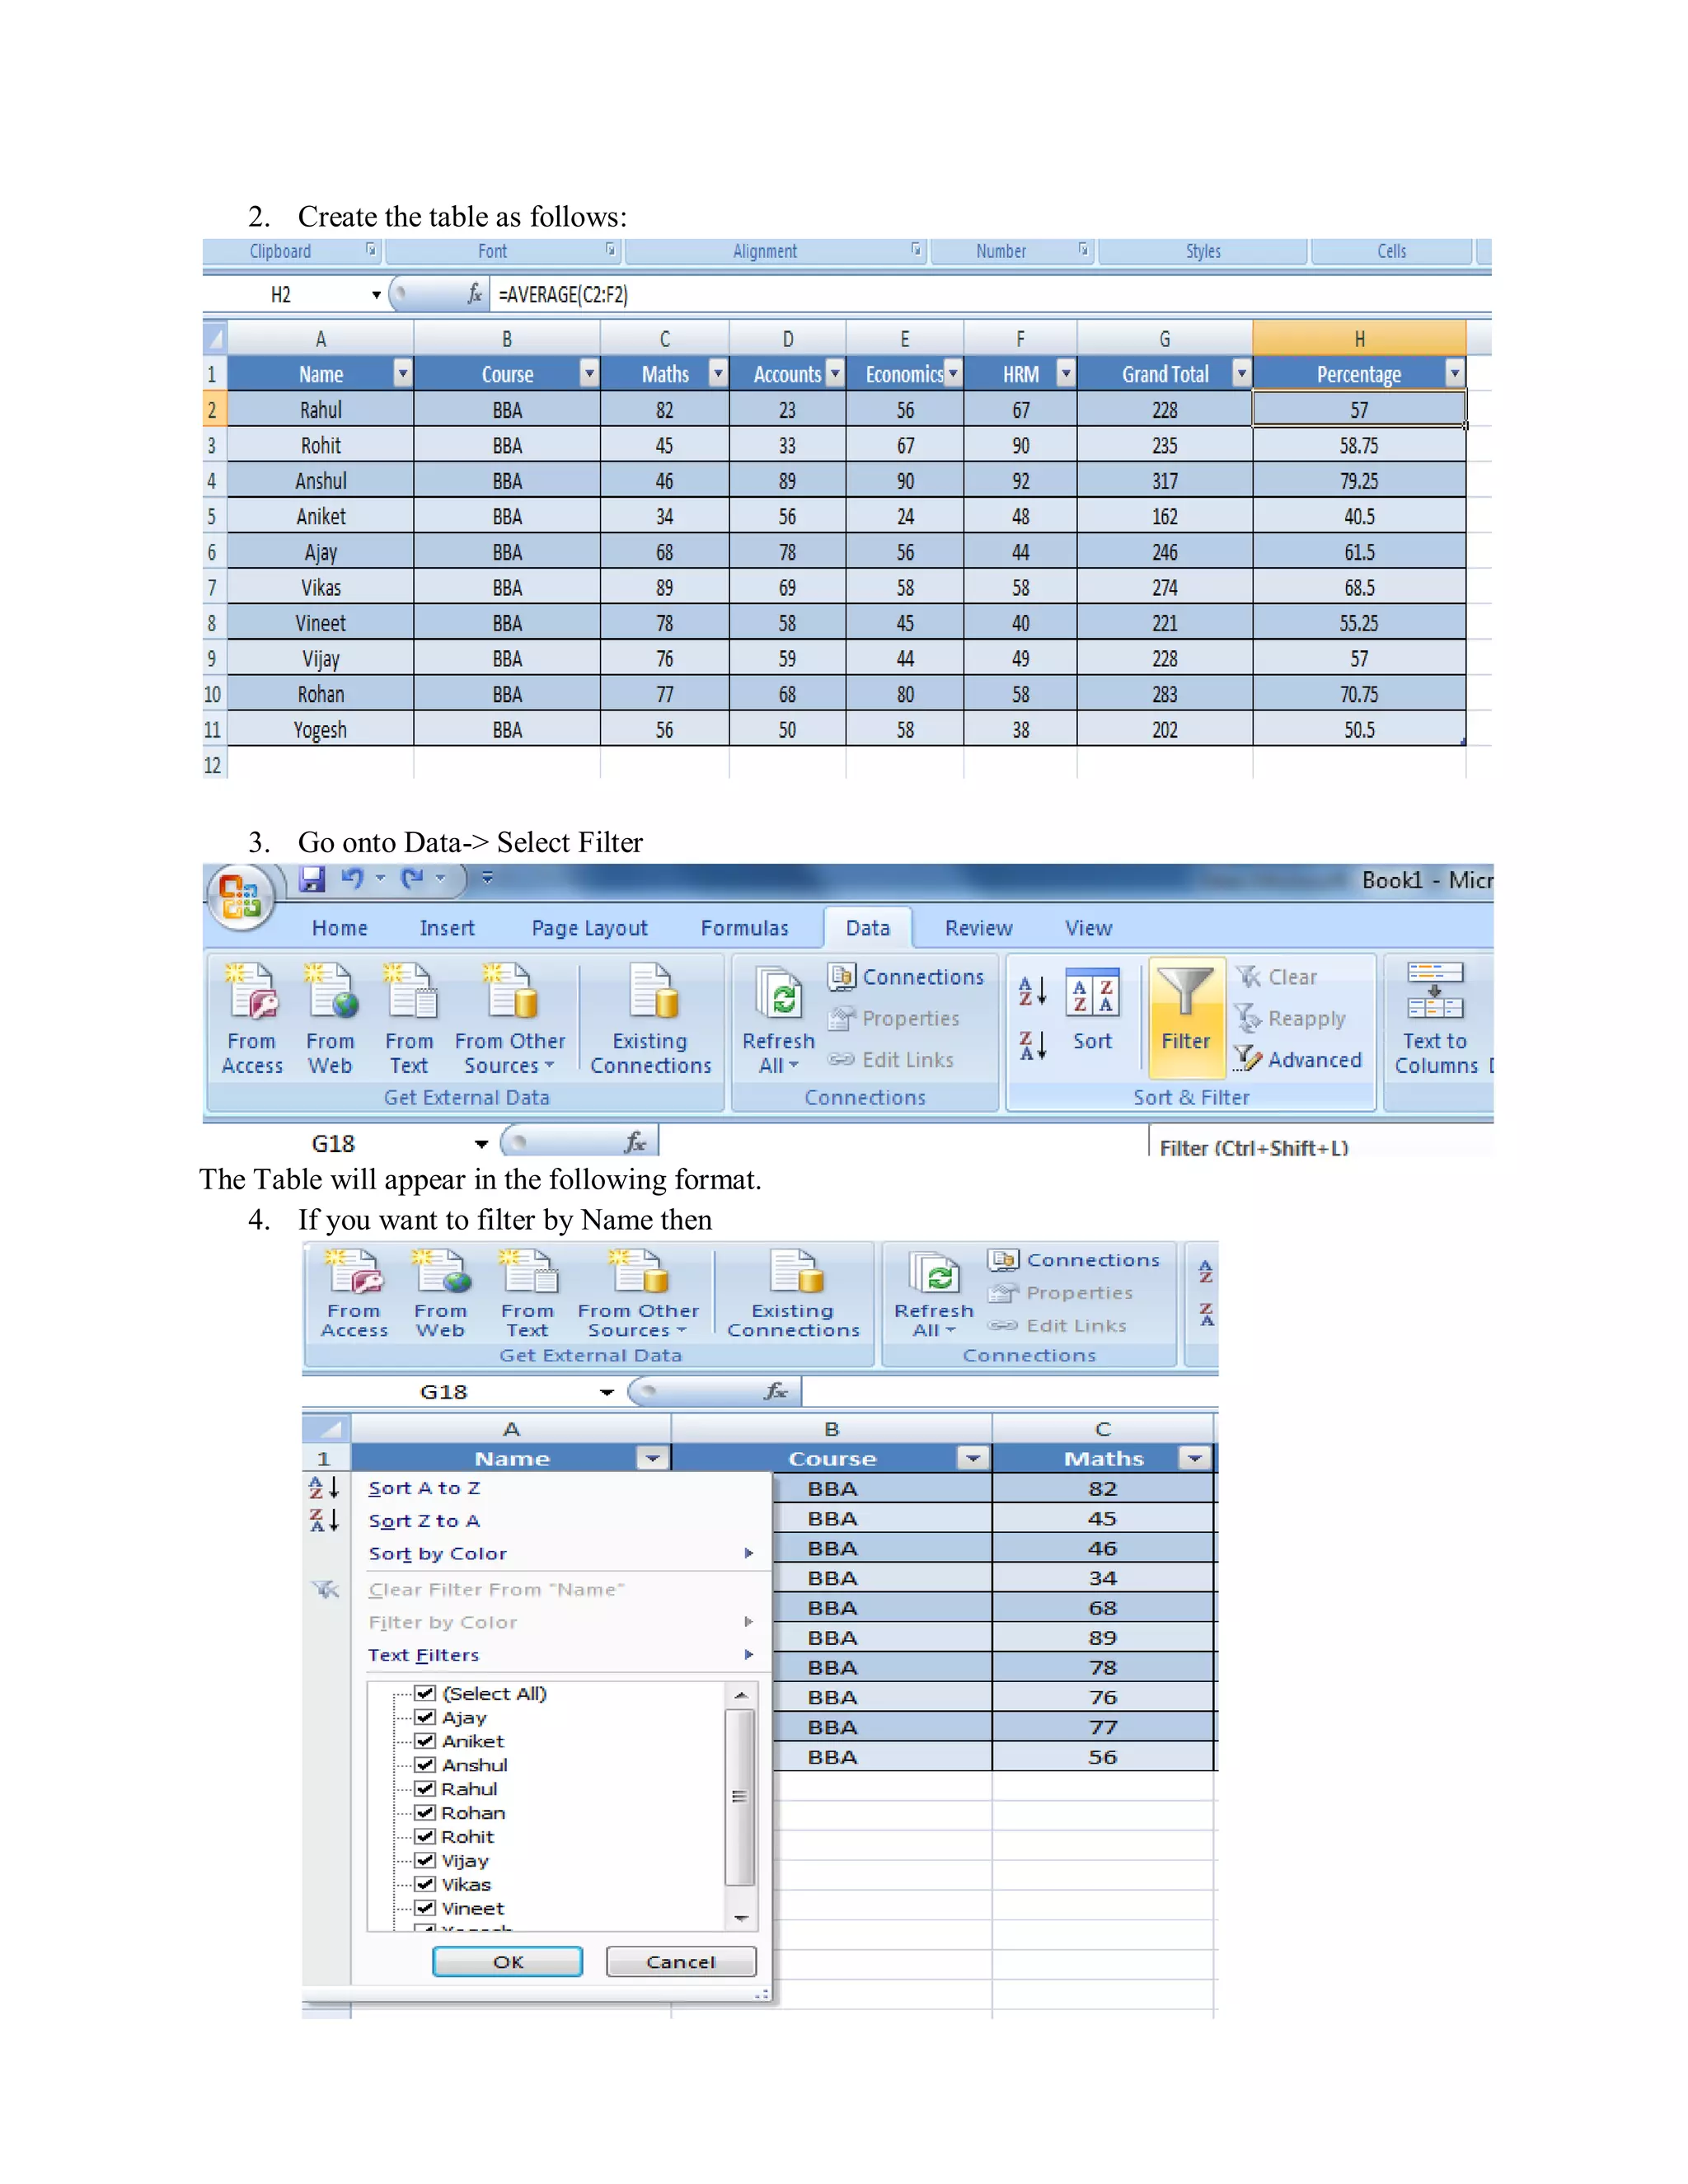Open Accounts column filter dropdown
Image resolution: width=1688 pixels, height=2184 pixels.
pos(835,374)
